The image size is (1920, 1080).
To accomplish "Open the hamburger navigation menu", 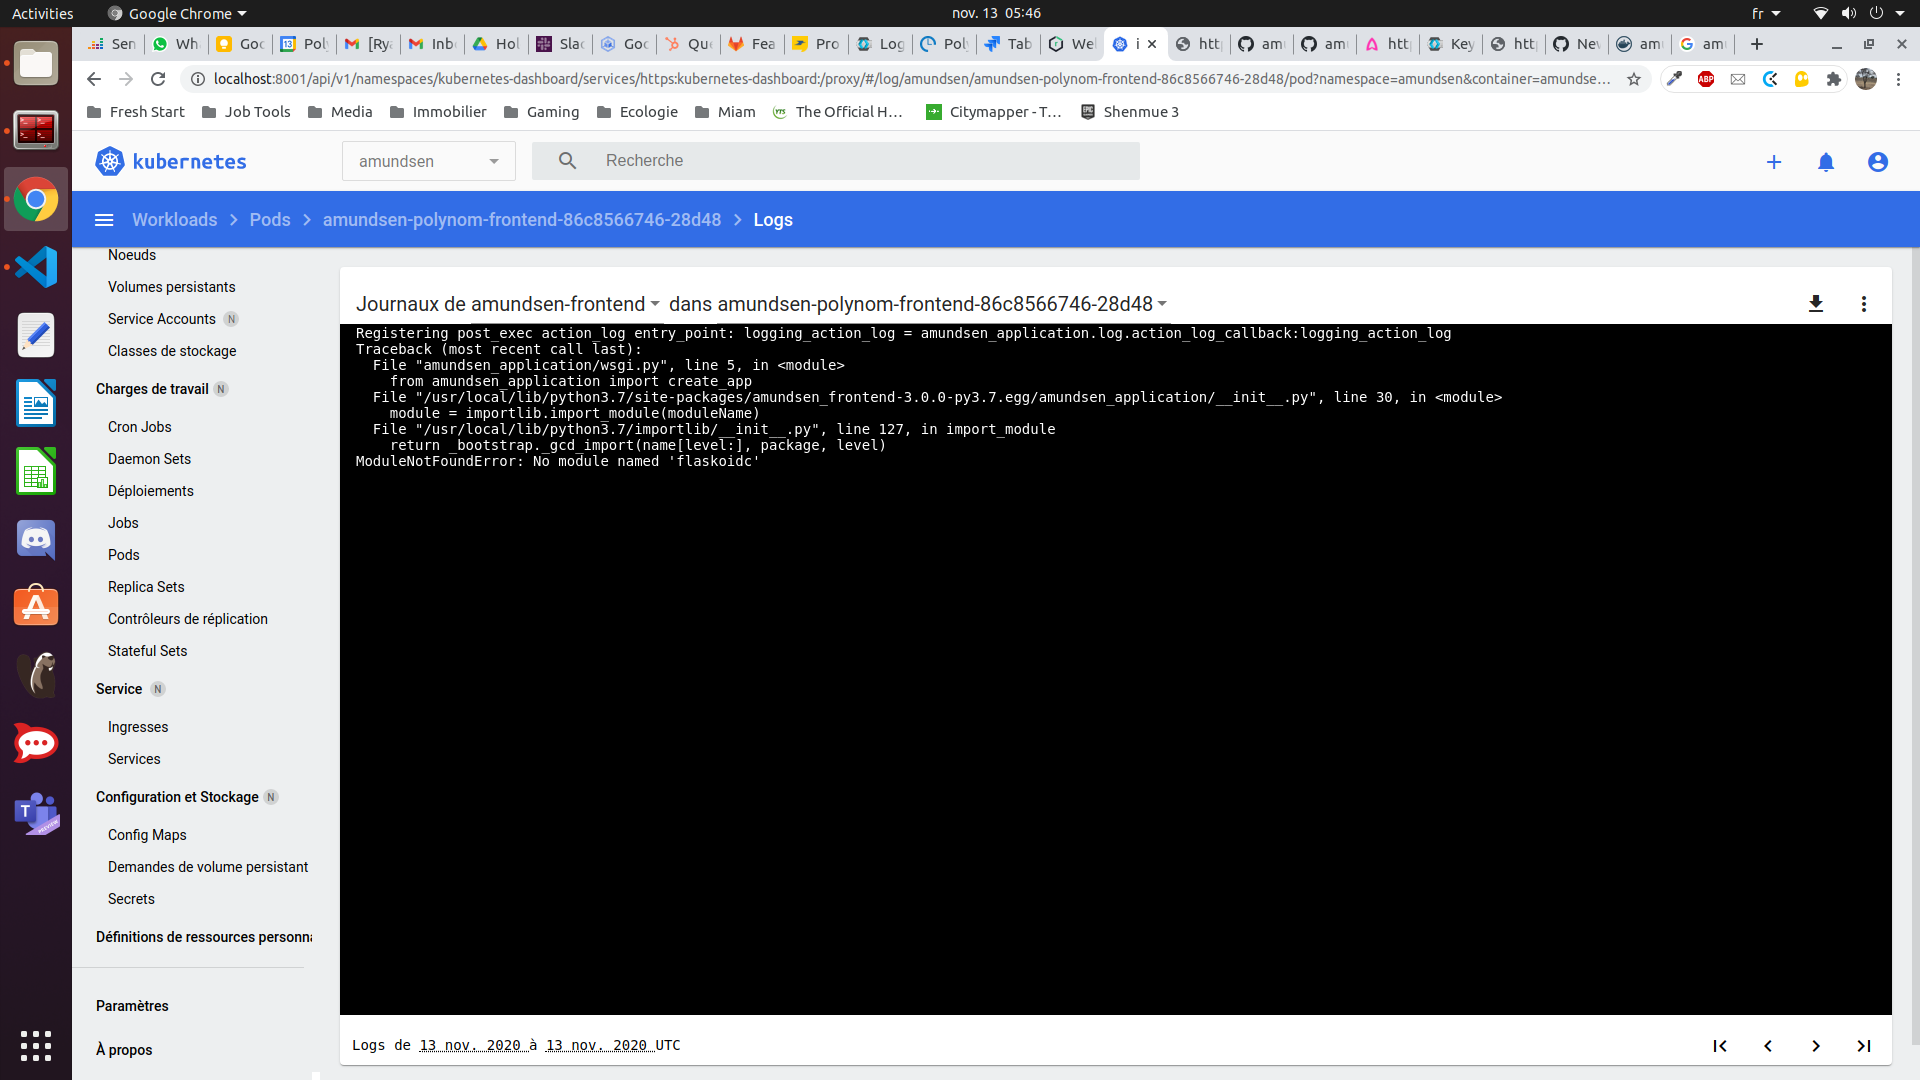I will (104, 219).
